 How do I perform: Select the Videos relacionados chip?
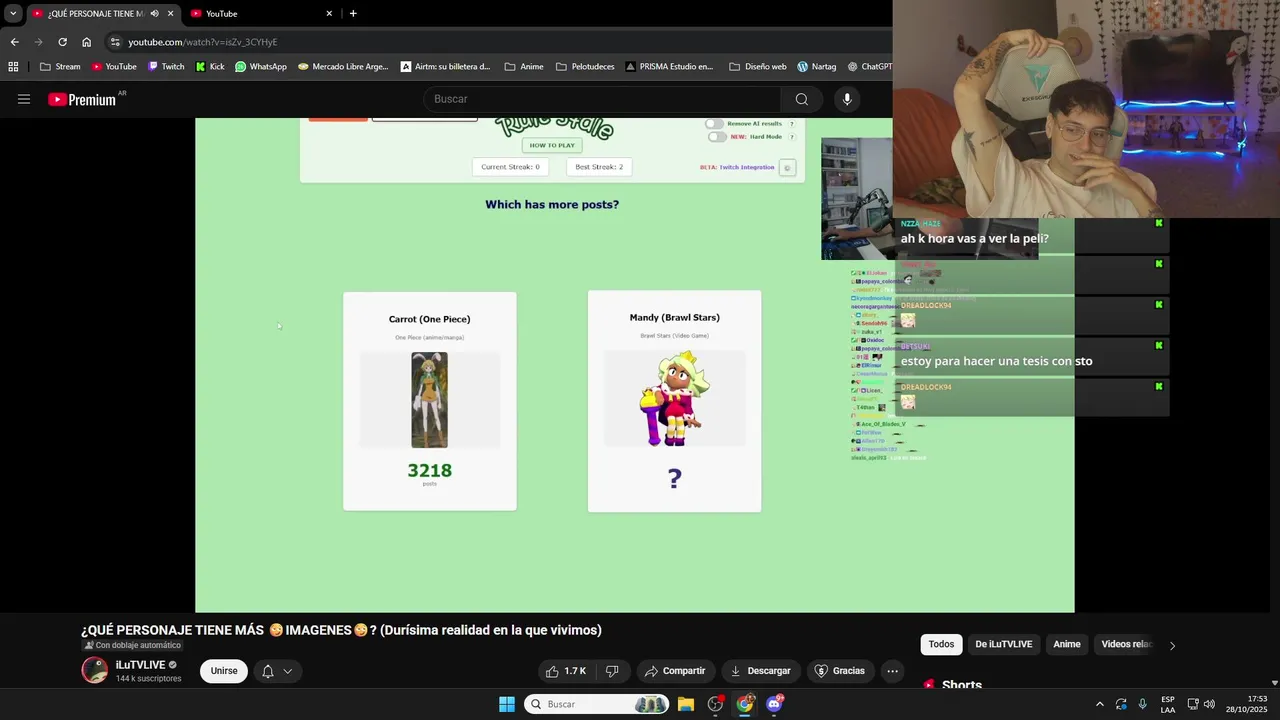pos(1127,644)
